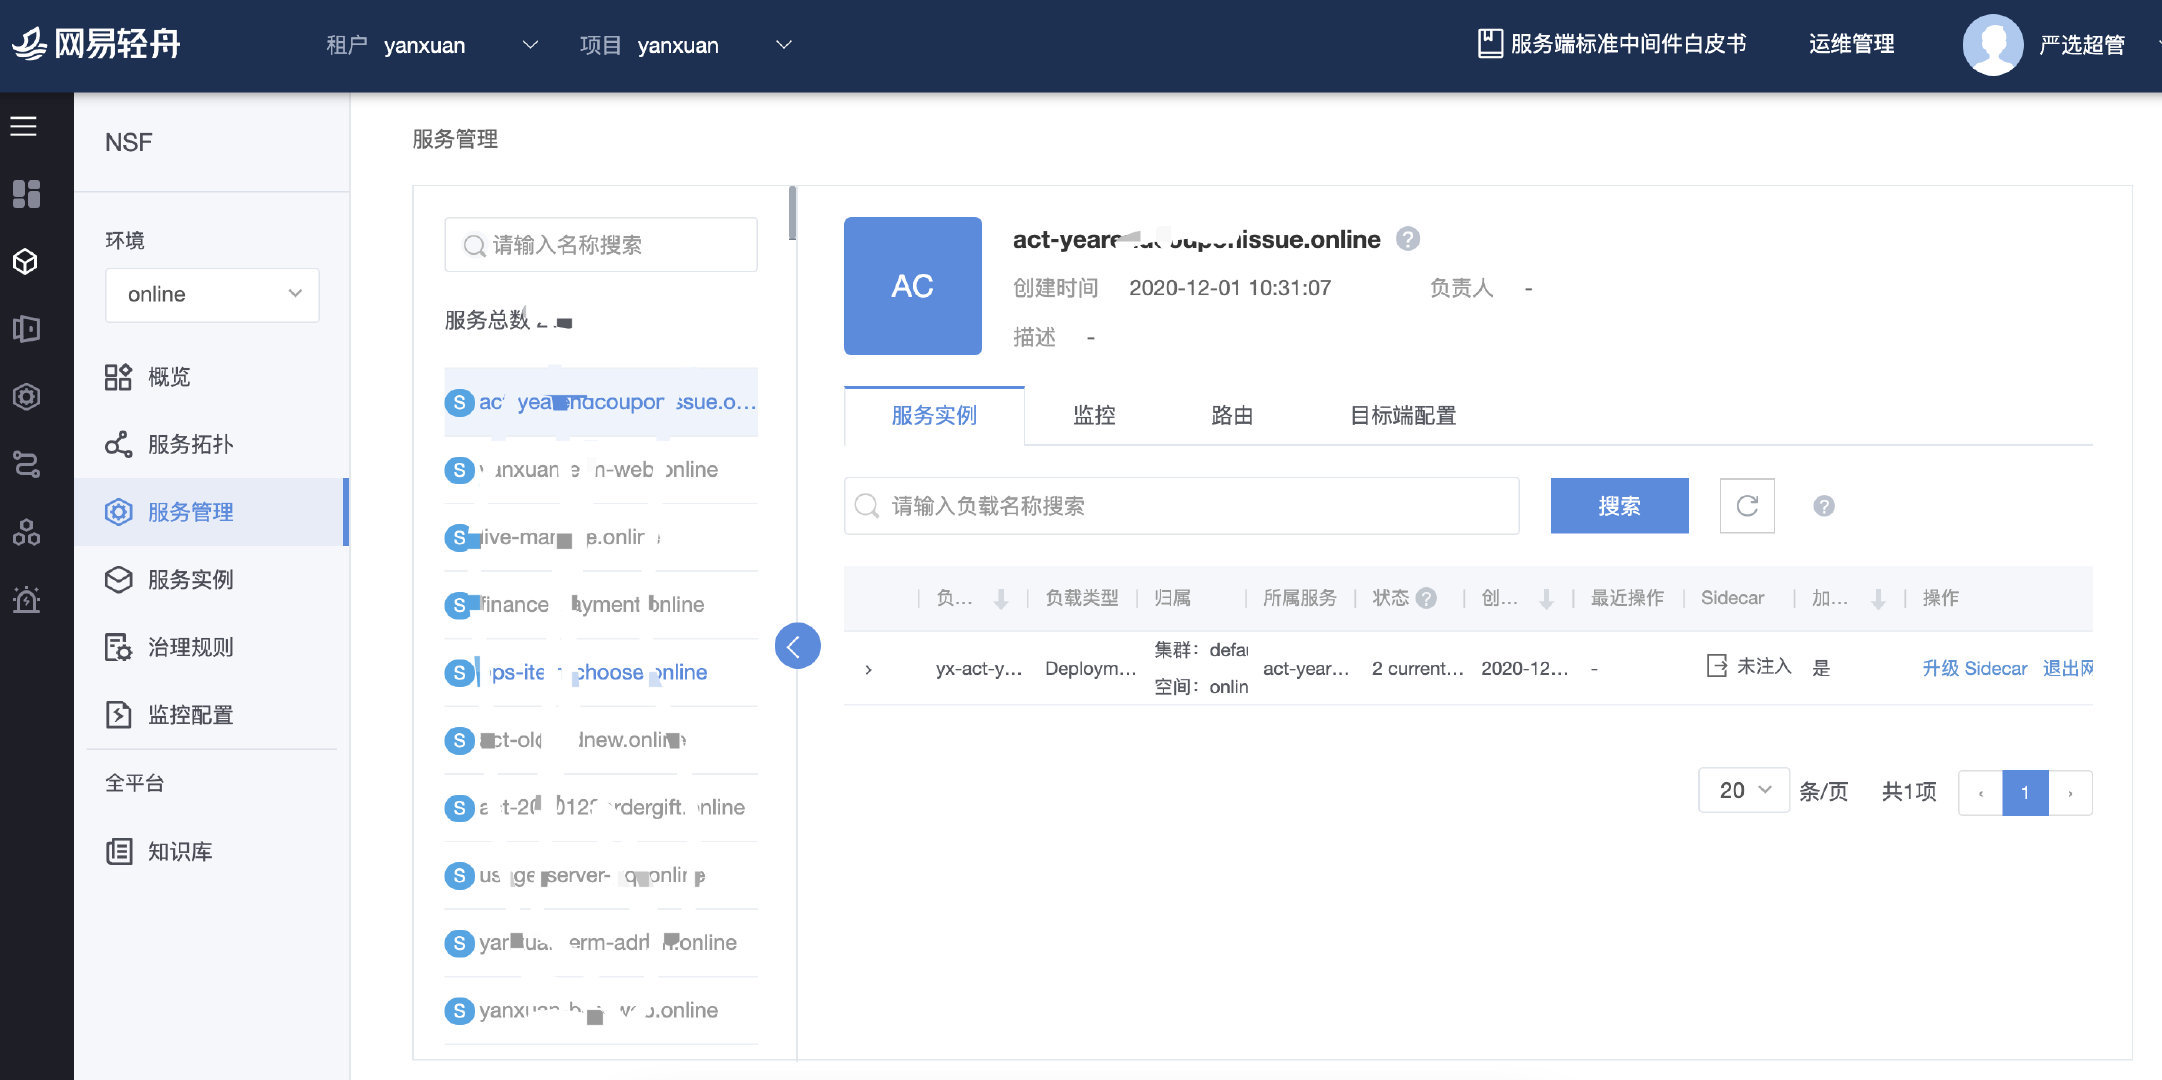The image size is (2162, 1080).
Task: Click the 升级 Sidecar link
Action: click(1974, 668)
